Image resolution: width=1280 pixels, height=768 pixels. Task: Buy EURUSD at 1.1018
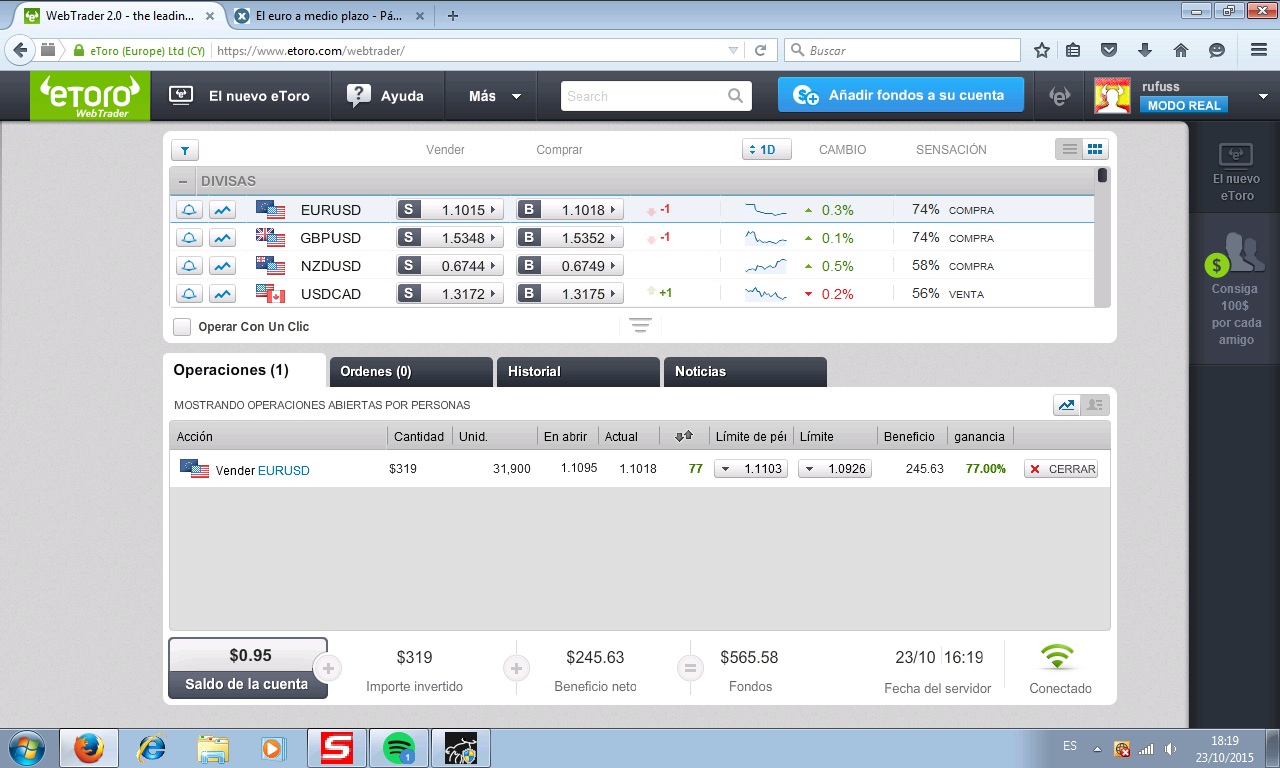(570, 210)
